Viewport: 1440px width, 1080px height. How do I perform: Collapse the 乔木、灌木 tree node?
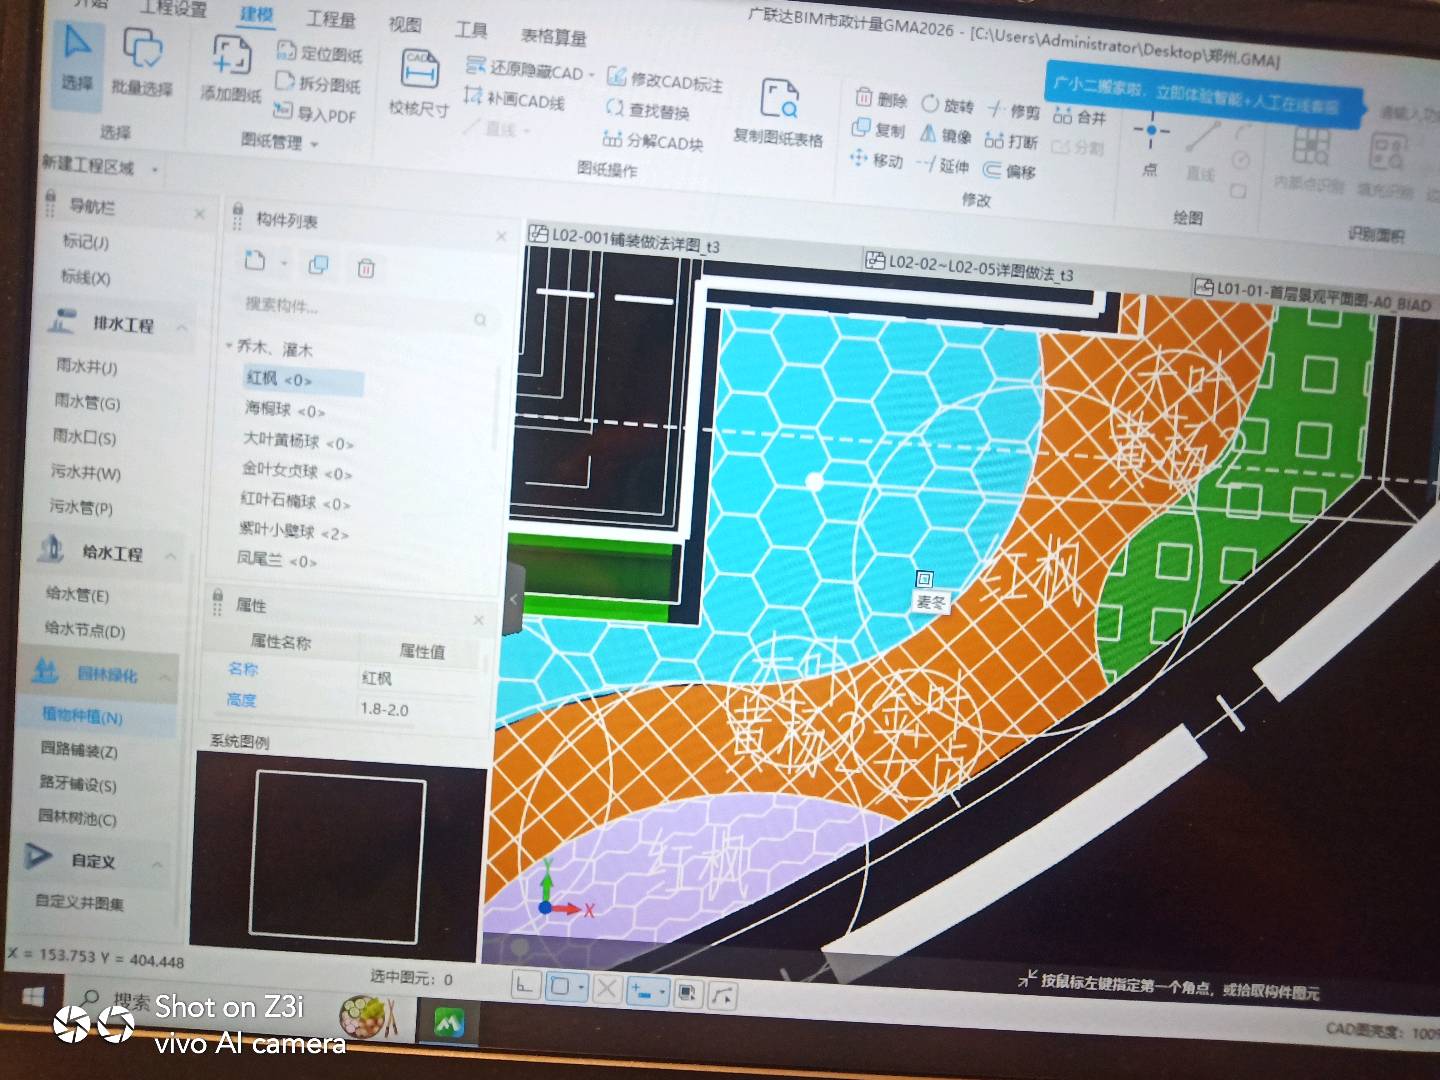point(229,345)
